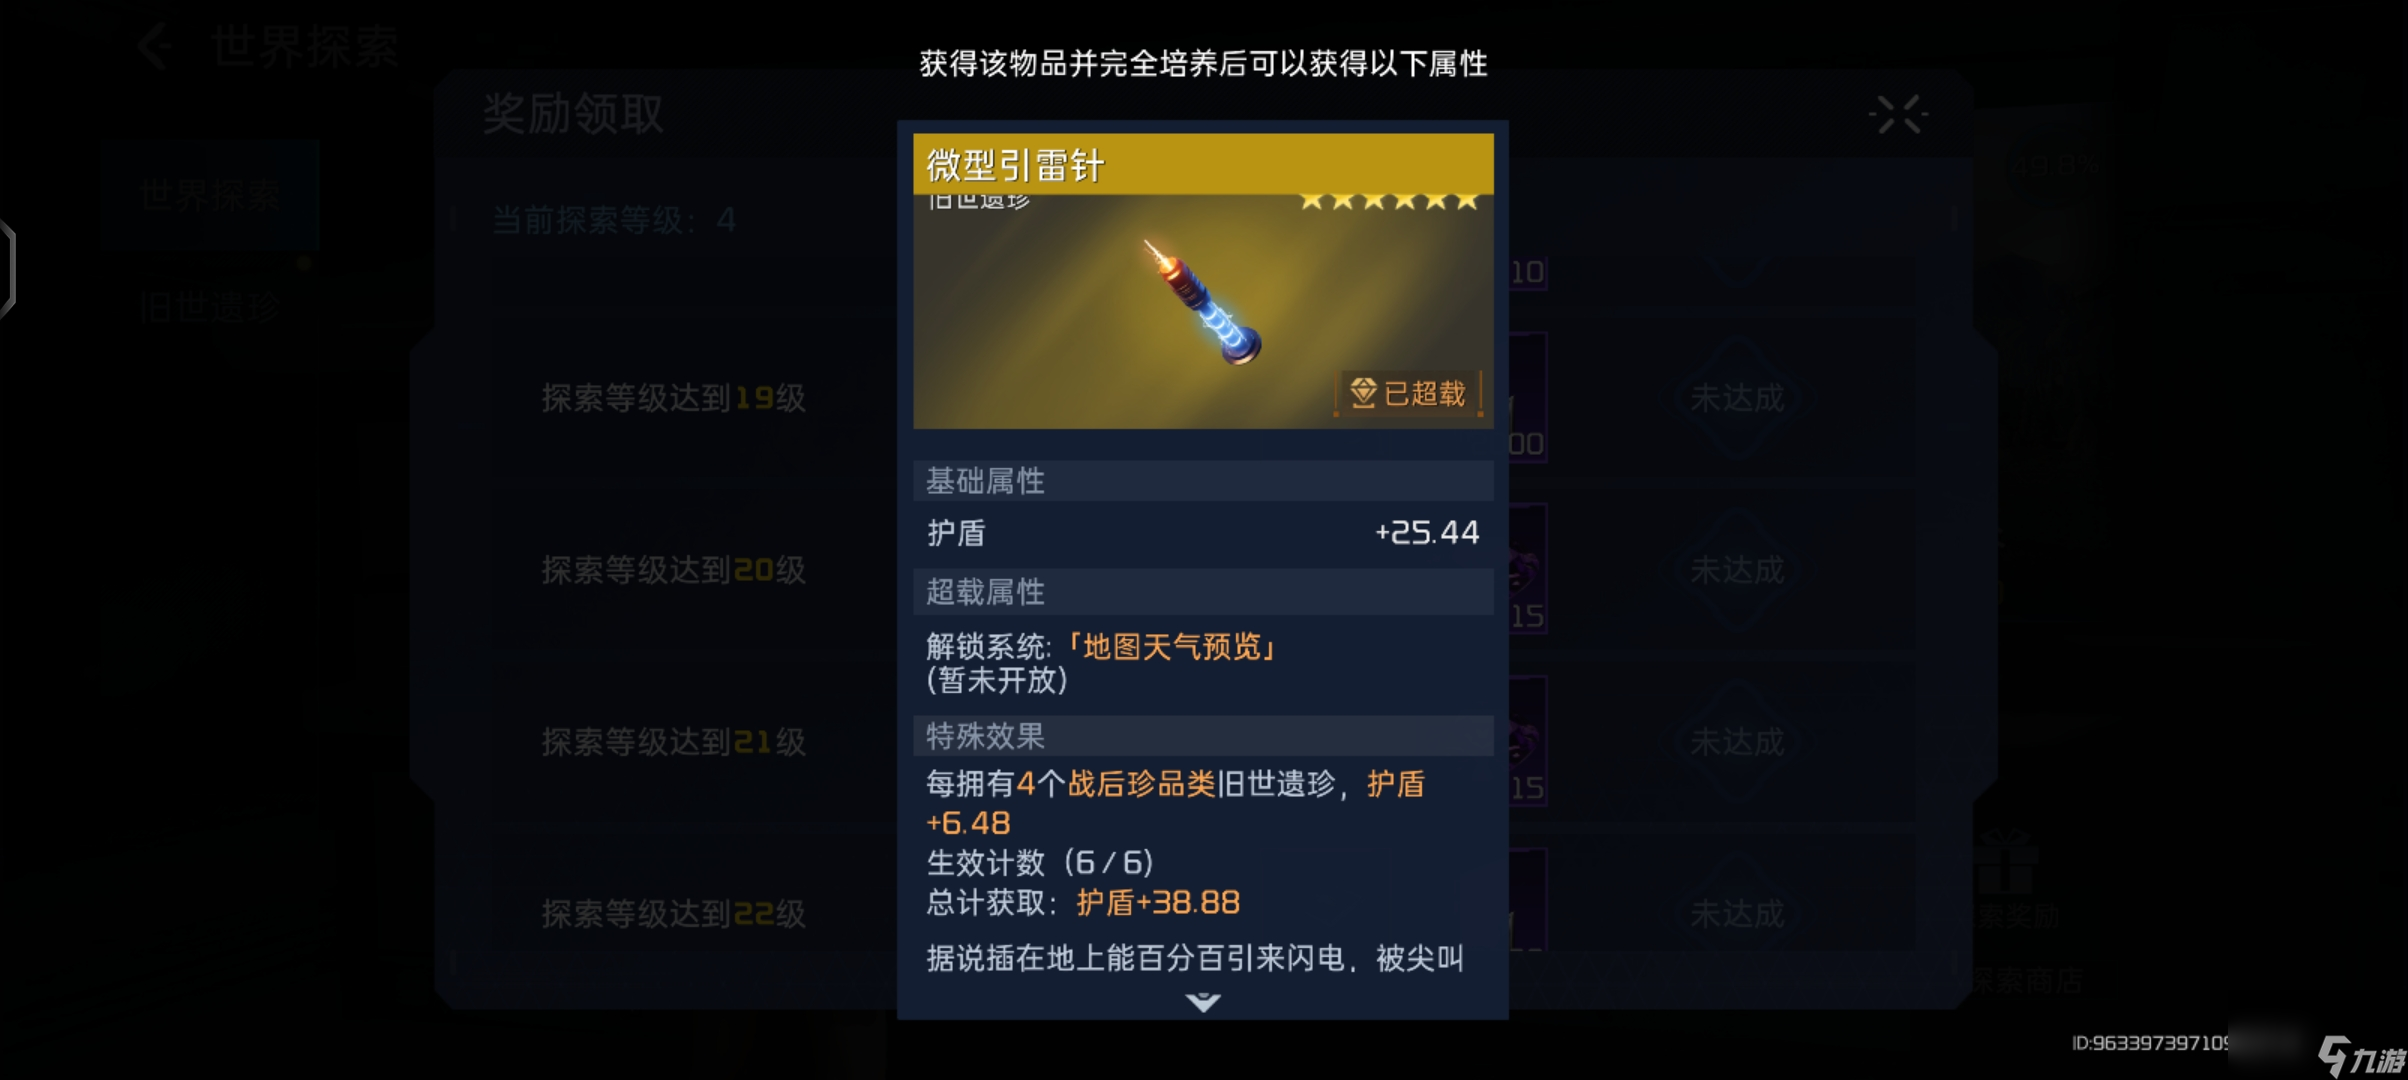Click the six-star rarity rating
The height and width of the screenshot is (1080, 2408).
coord(1389,200)
